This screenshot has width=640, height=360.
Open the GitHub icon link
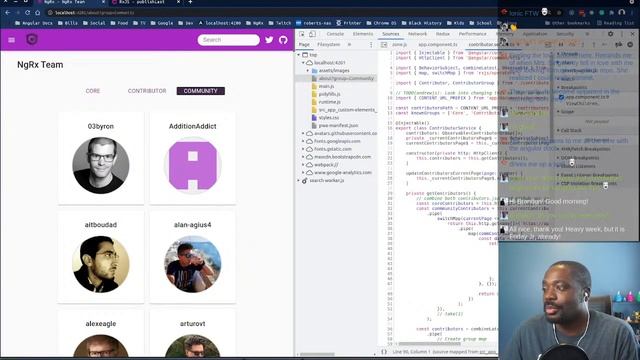tap(283, 40)
